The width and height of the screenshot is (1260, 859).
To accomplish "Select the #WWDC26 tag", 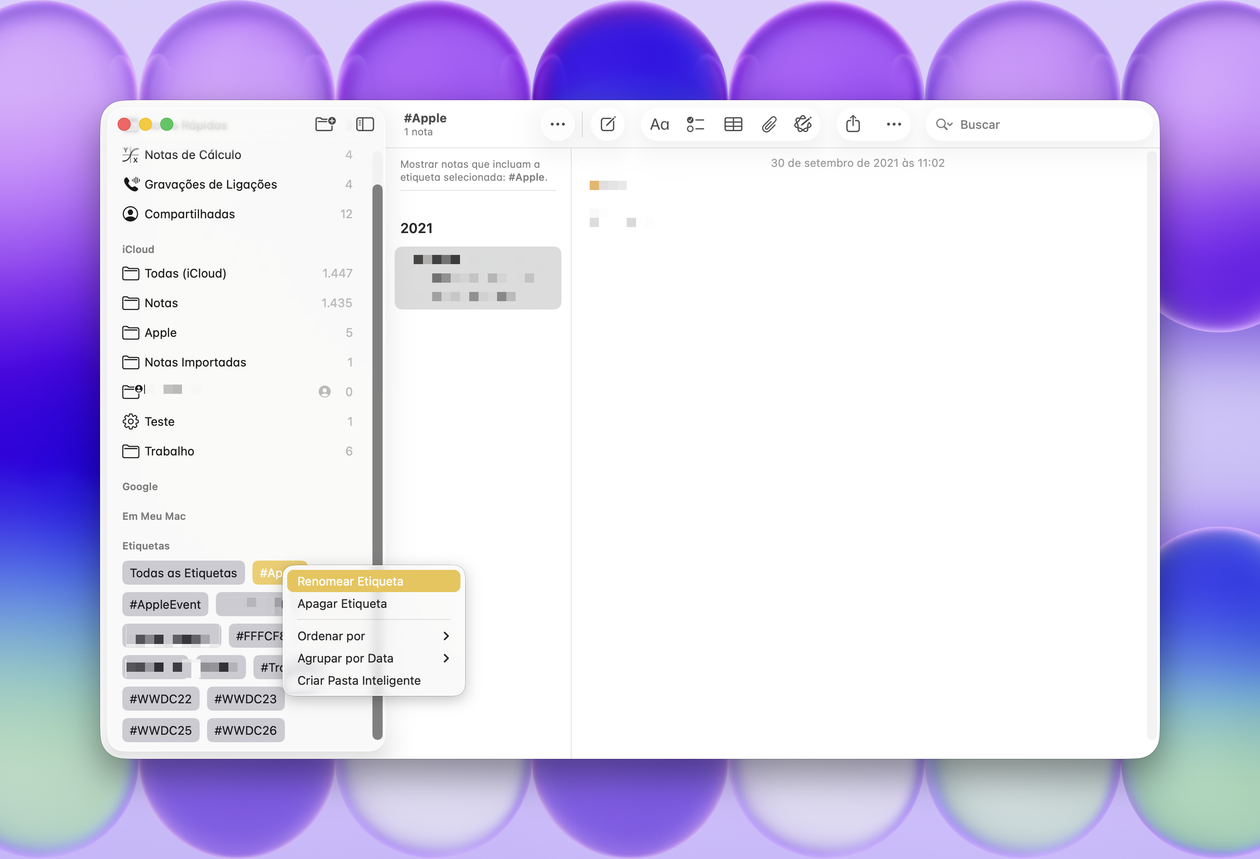I will pos(245,730).
